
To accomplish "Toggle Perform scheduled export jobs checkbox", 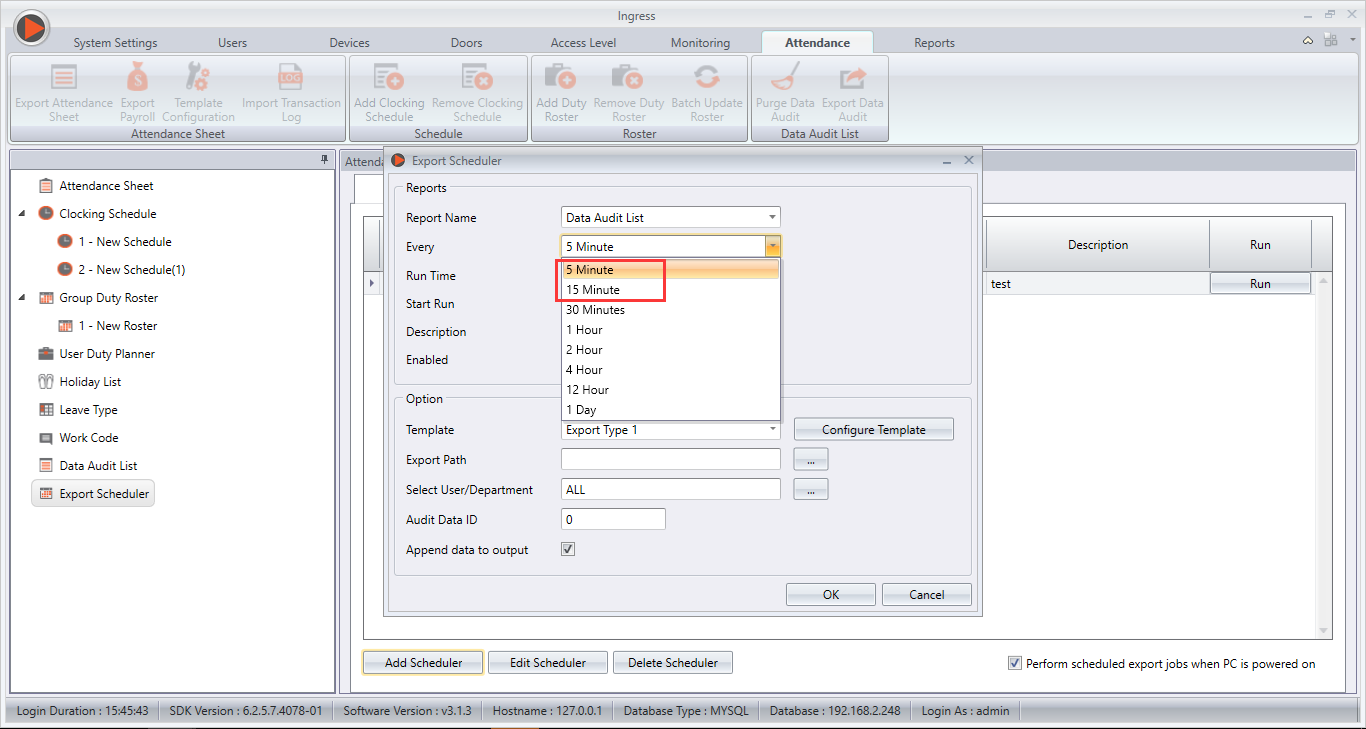I will [x=1015, y=663].
